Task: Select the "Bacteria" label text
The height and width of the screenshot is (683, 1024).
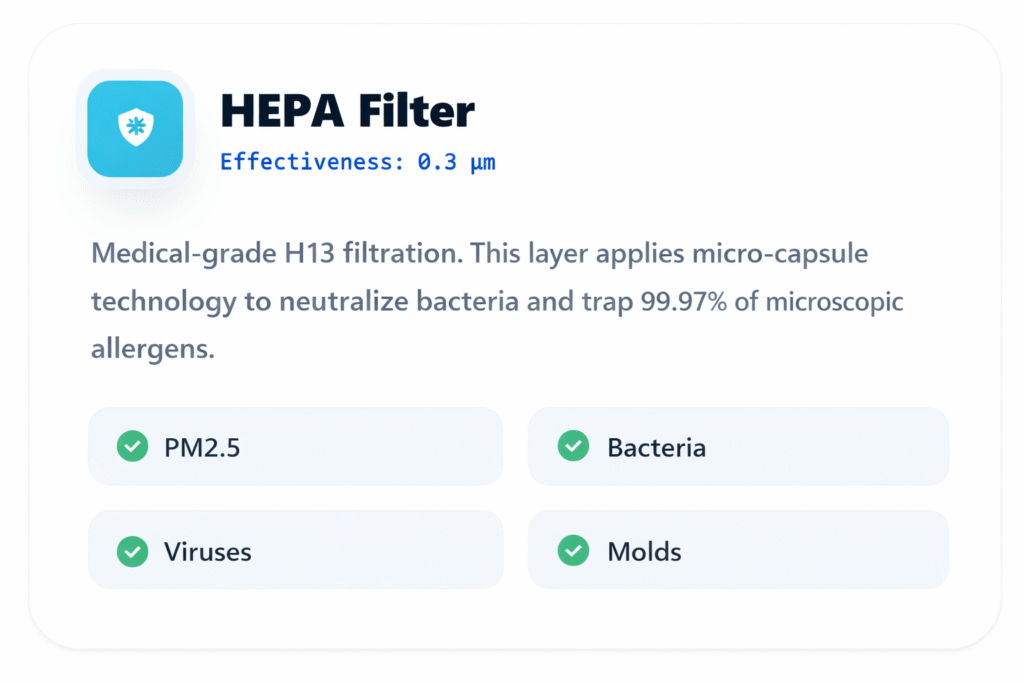Action: (656, 447)
